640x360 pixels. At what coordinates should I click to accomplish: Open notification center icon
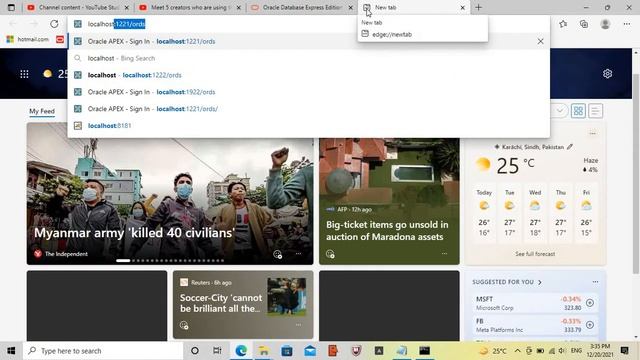(x=624, y=351)
